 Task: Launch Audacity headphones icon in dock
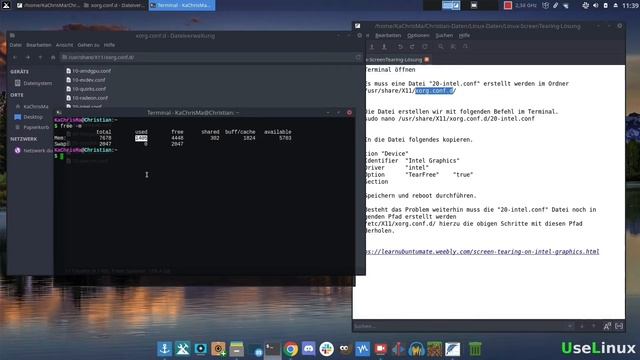416,349
